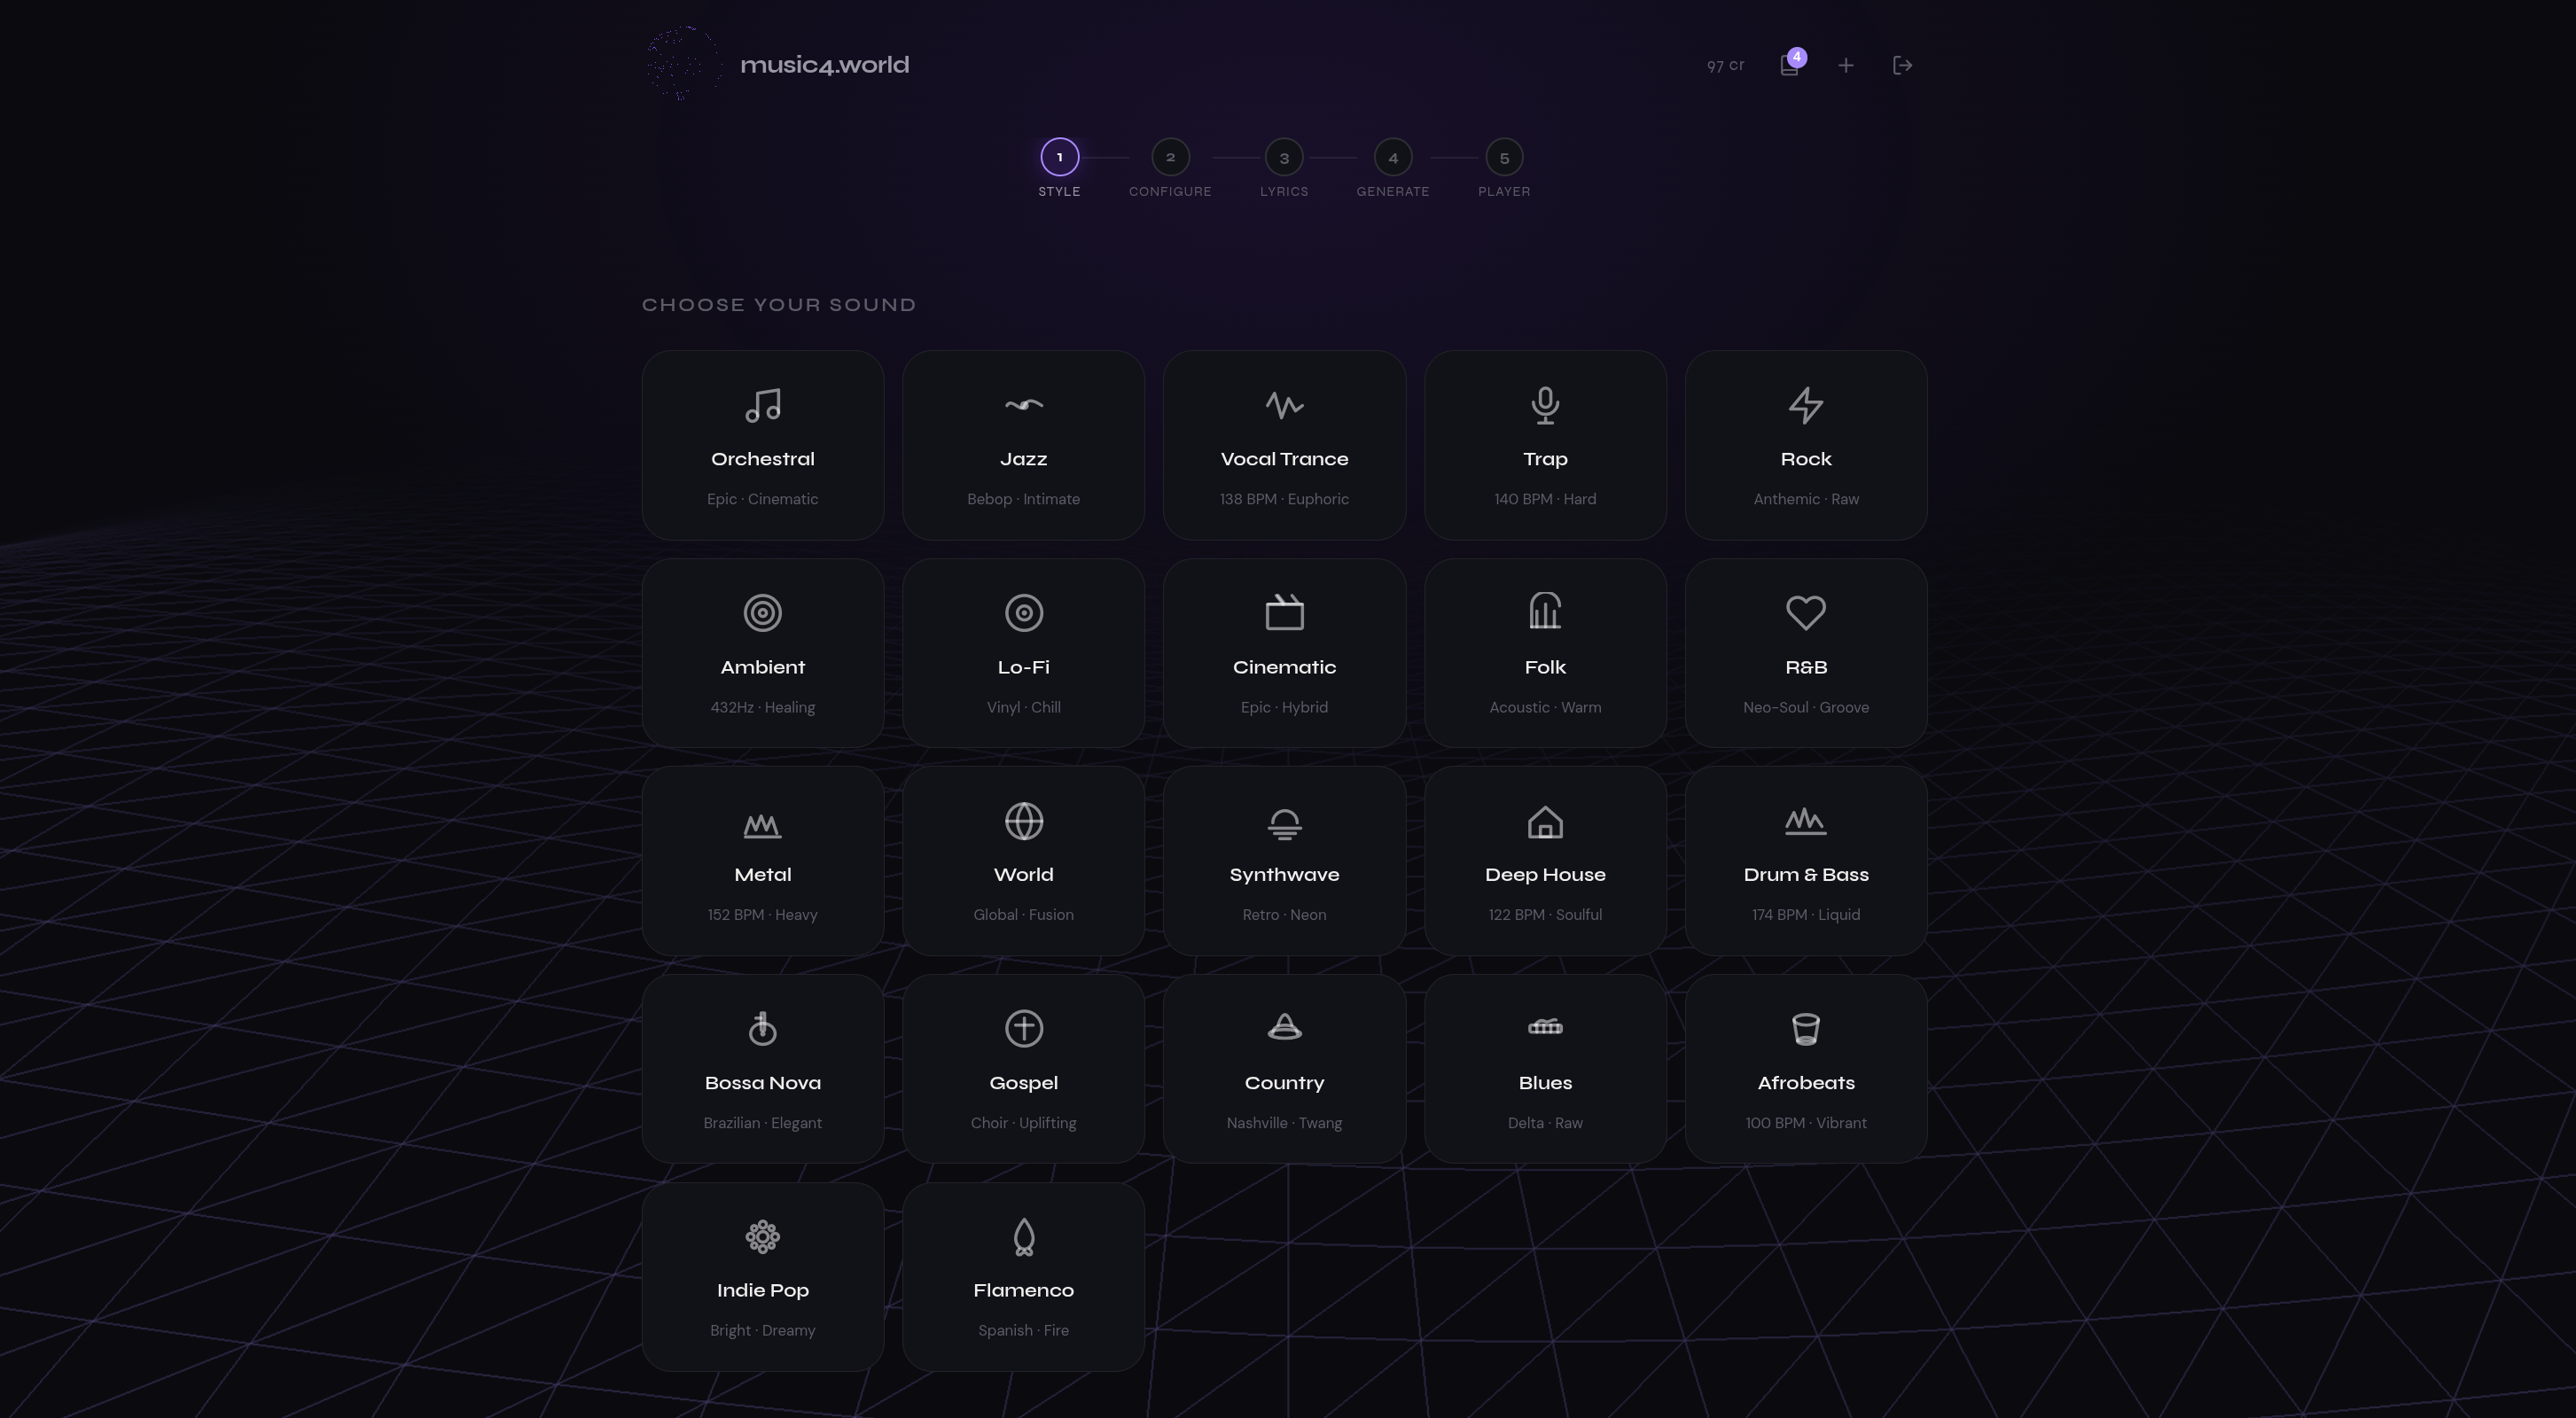This screenshot has width=2576, height=1418.
Task: Pick the Vocal Trance waveform icon
Action: pyautogui.click(x=1284, y=405)
